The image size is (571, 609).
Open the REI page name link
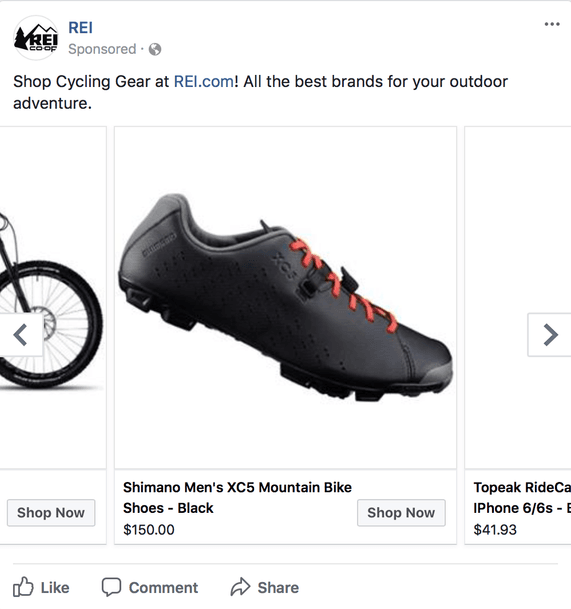[x=80, y=28]
